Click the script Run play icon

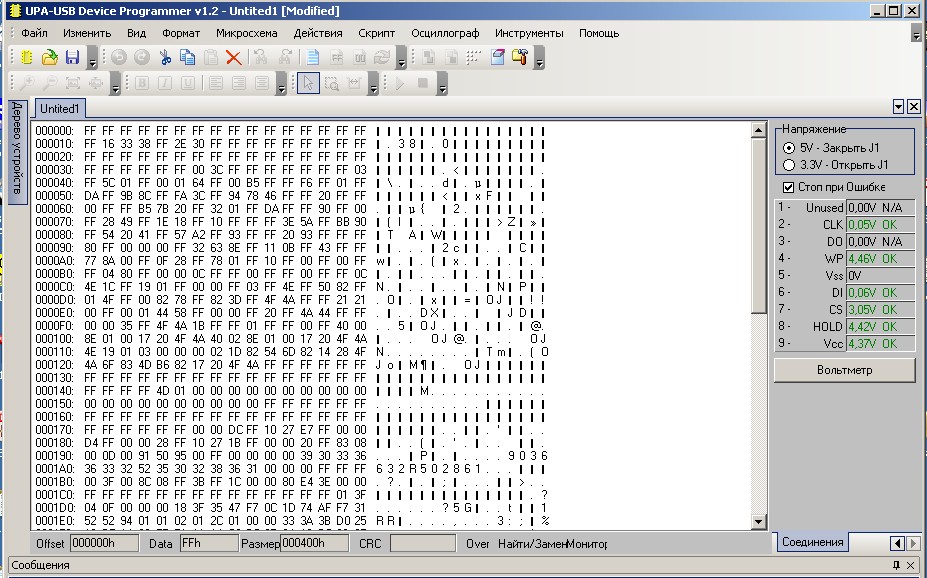pos(400,83)
